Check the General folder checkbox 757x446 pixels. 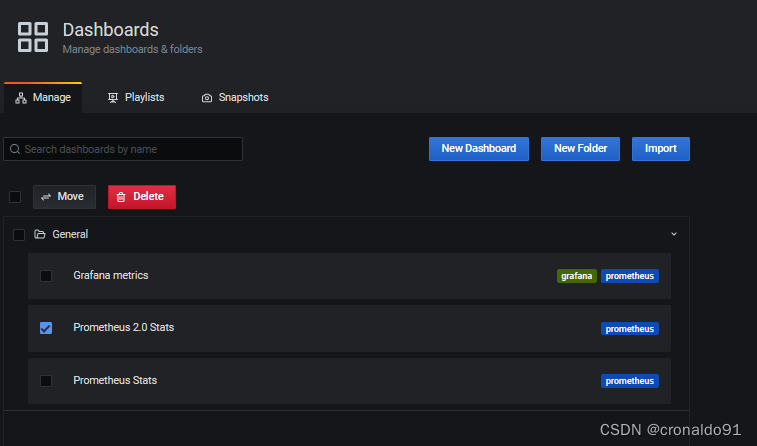pos(19,235)
